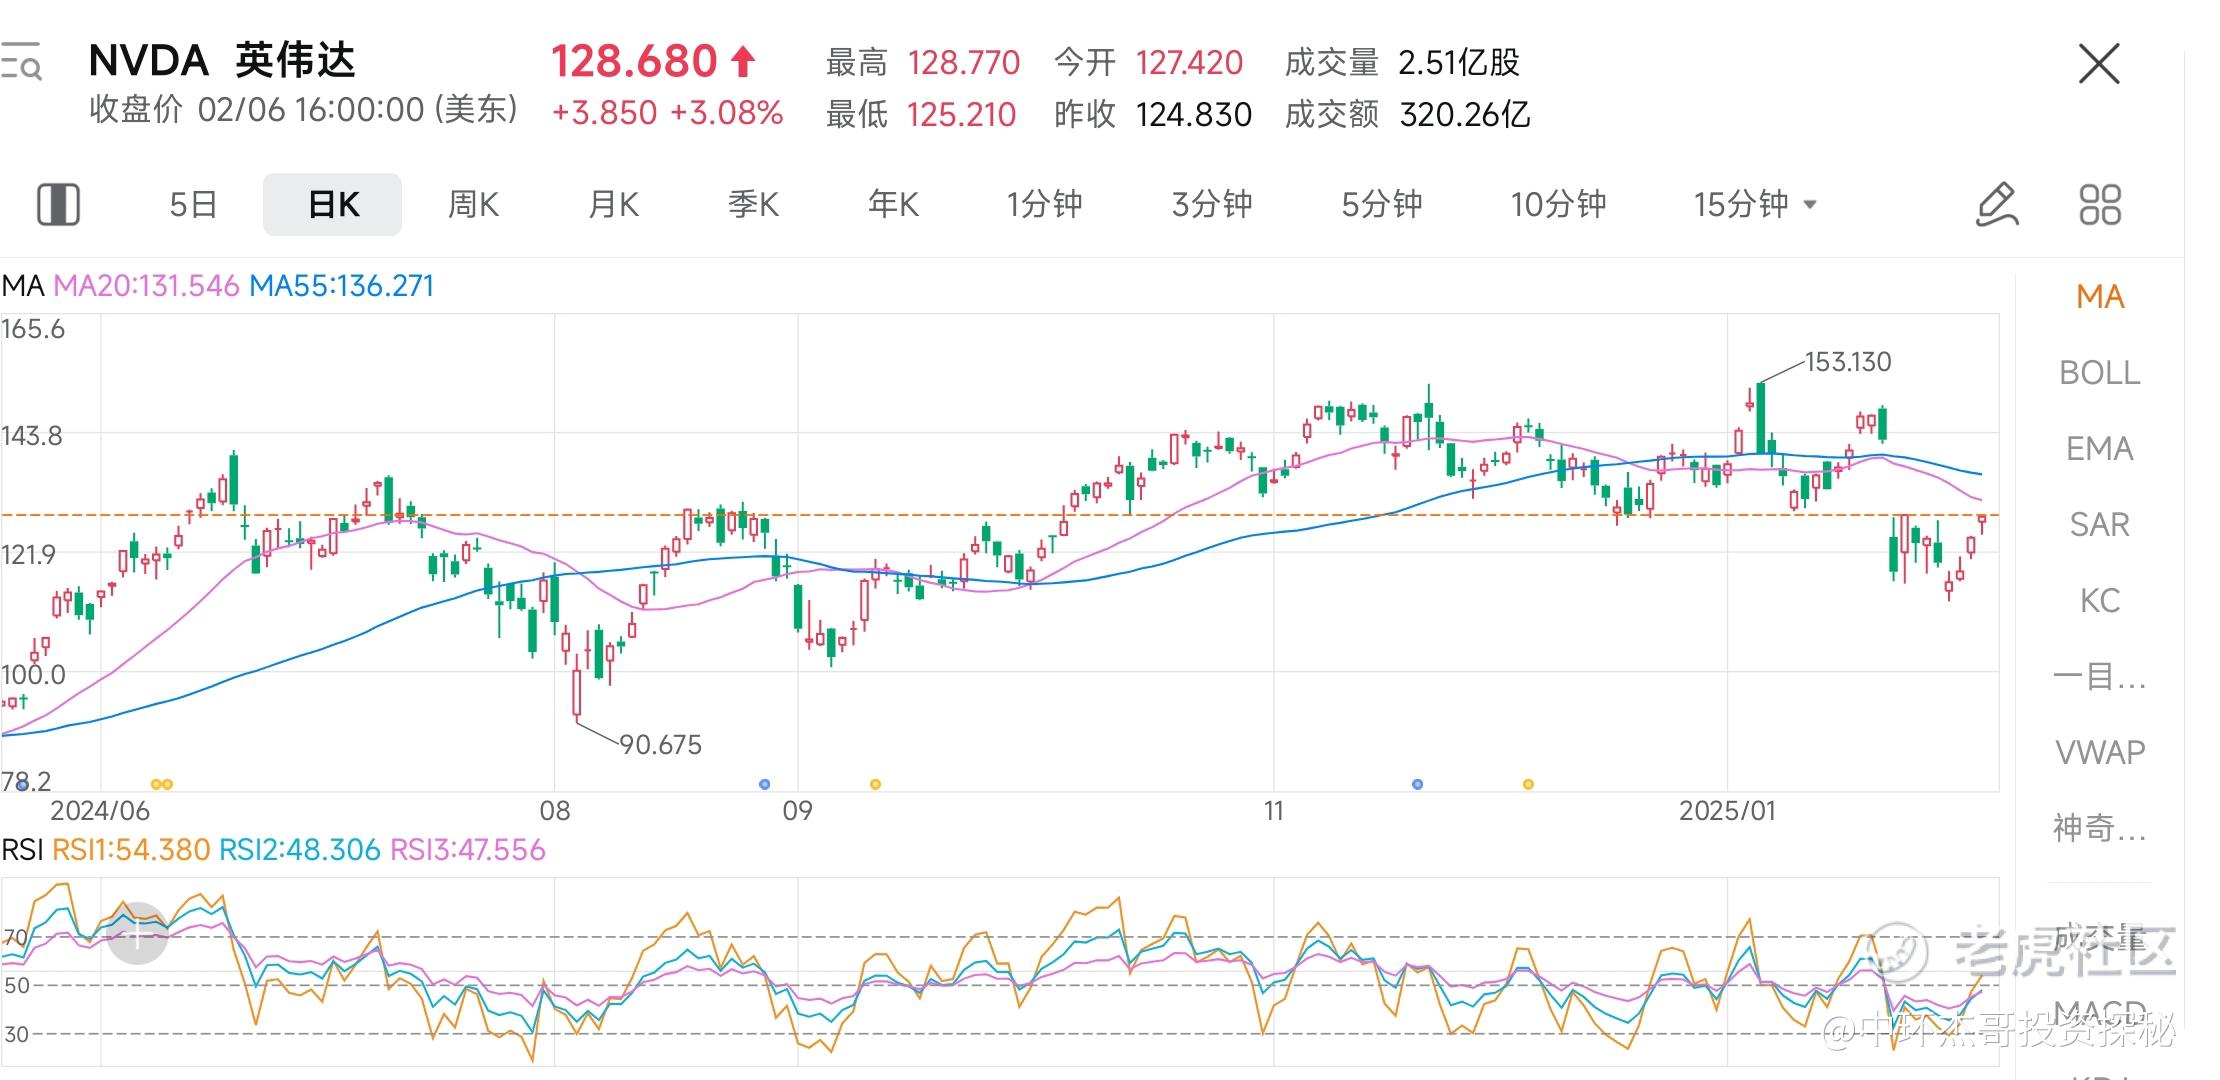Click the 2024/06 date axis label
The image size is (2220, 1080).
100,811
